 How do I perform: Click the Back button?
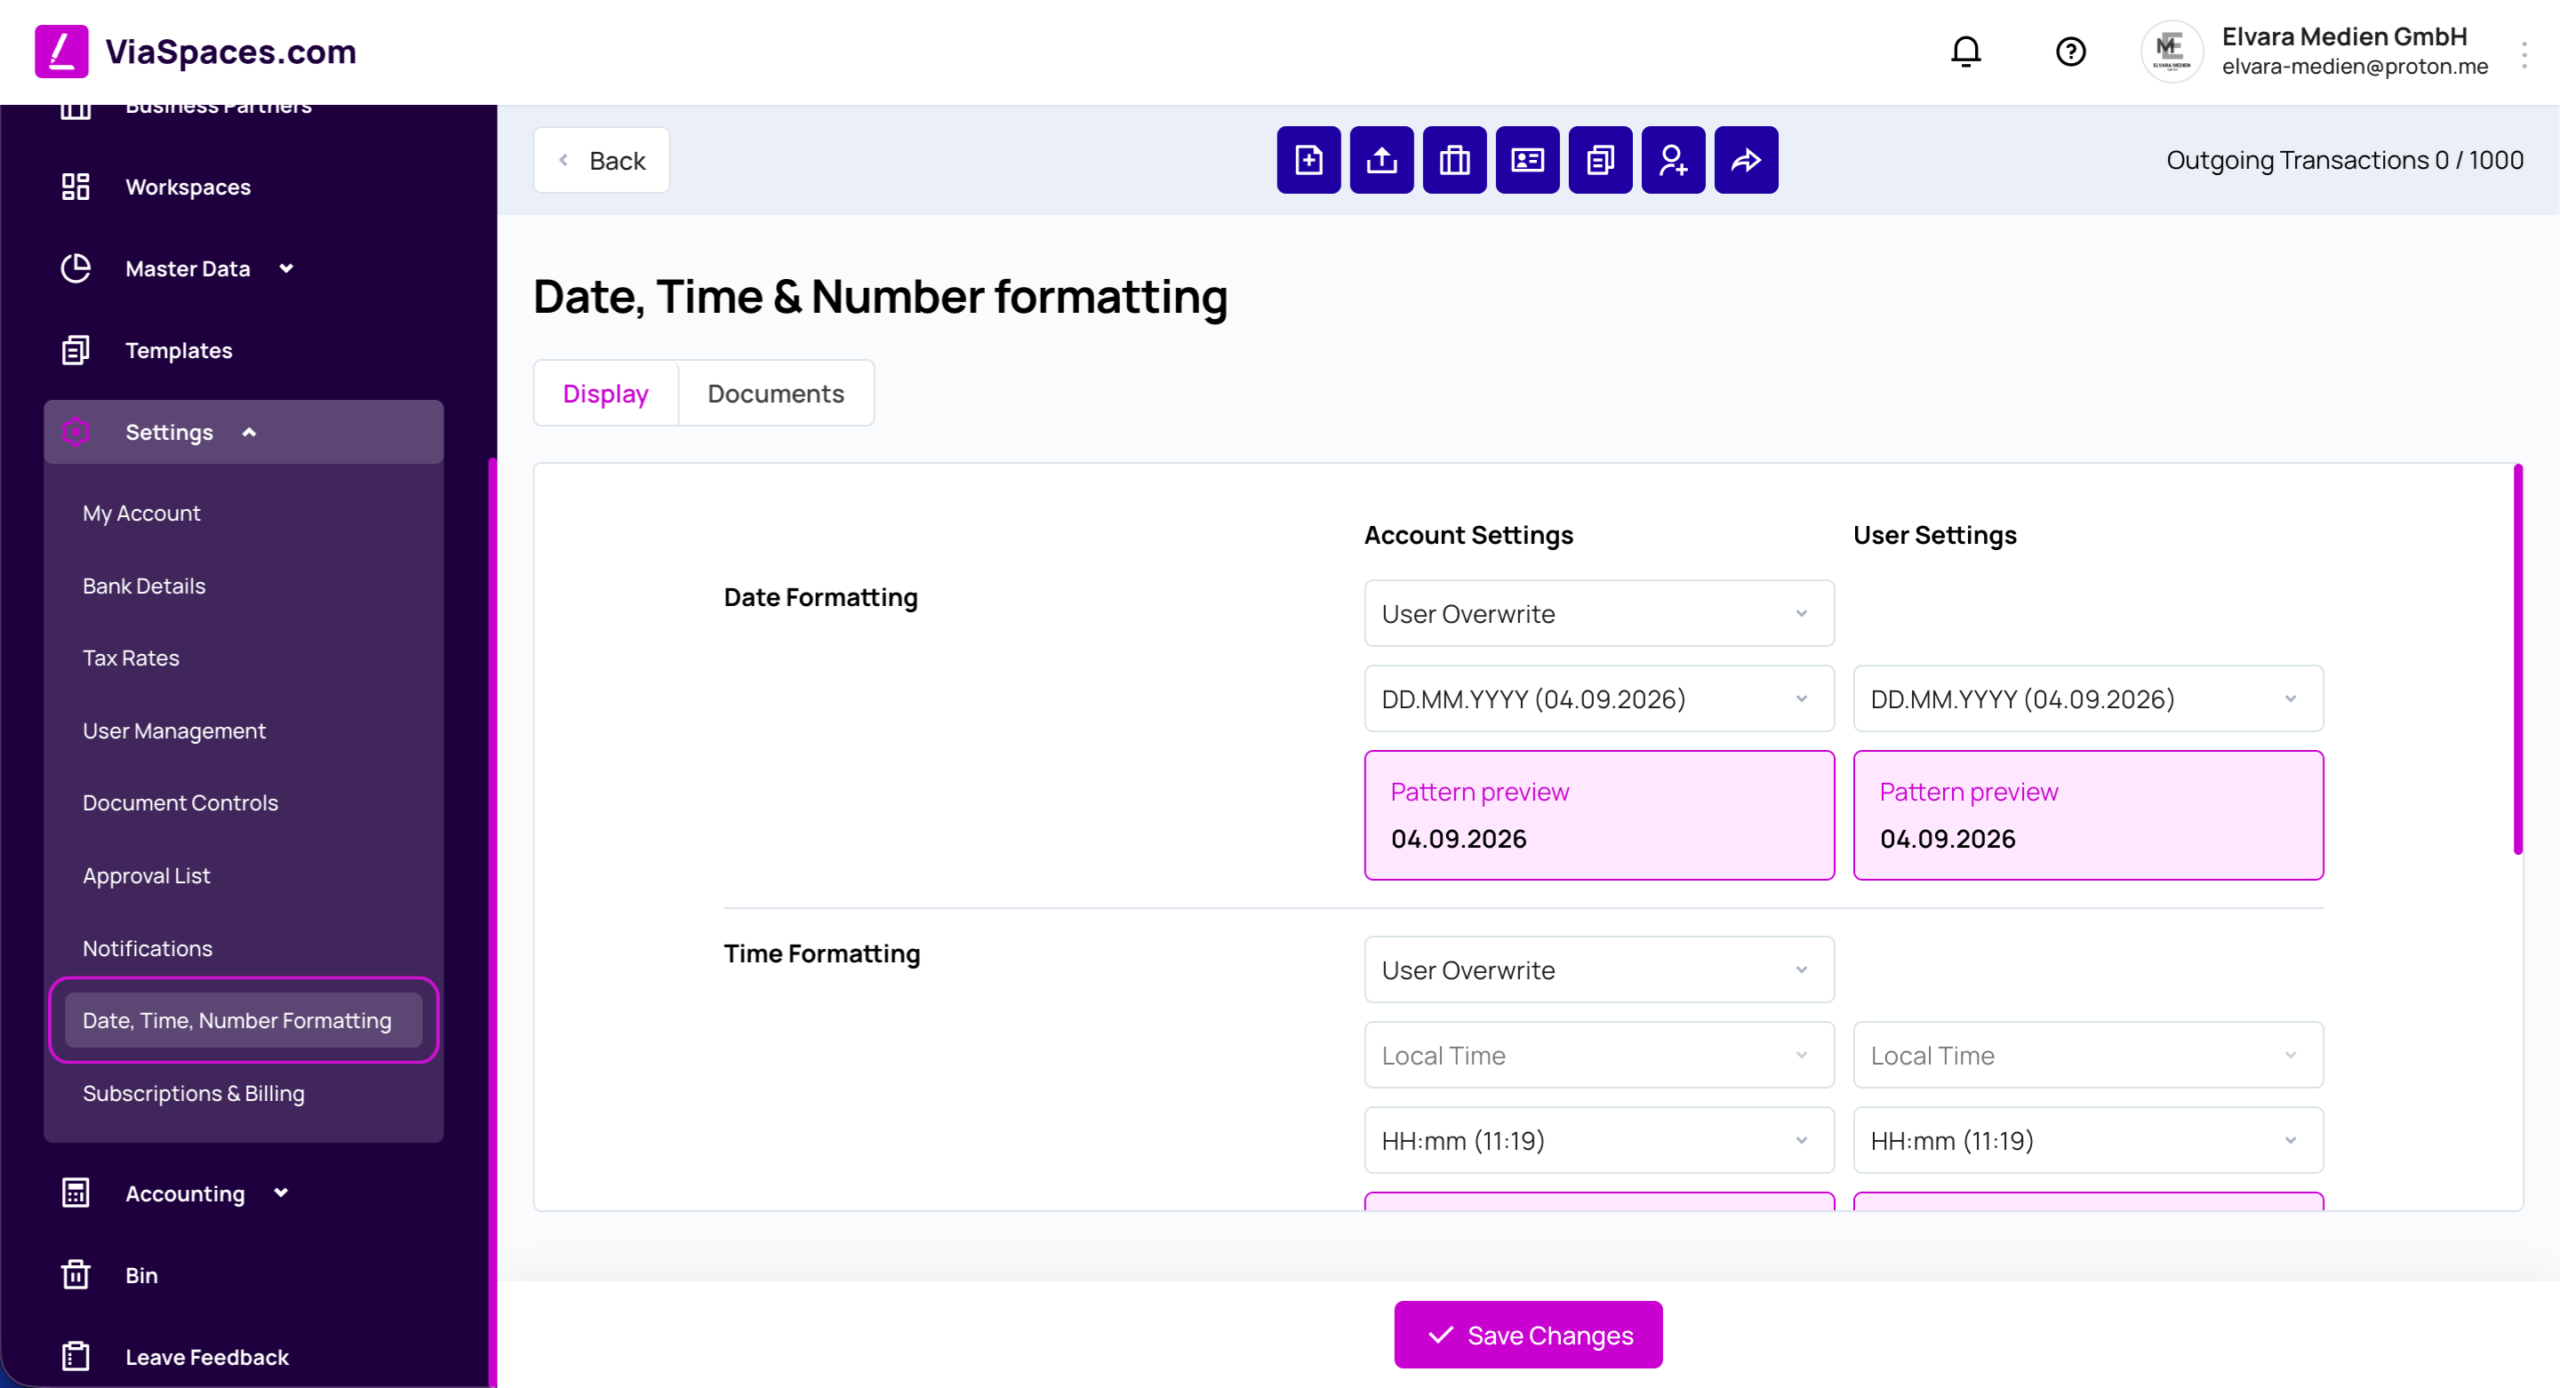(601, 160)
